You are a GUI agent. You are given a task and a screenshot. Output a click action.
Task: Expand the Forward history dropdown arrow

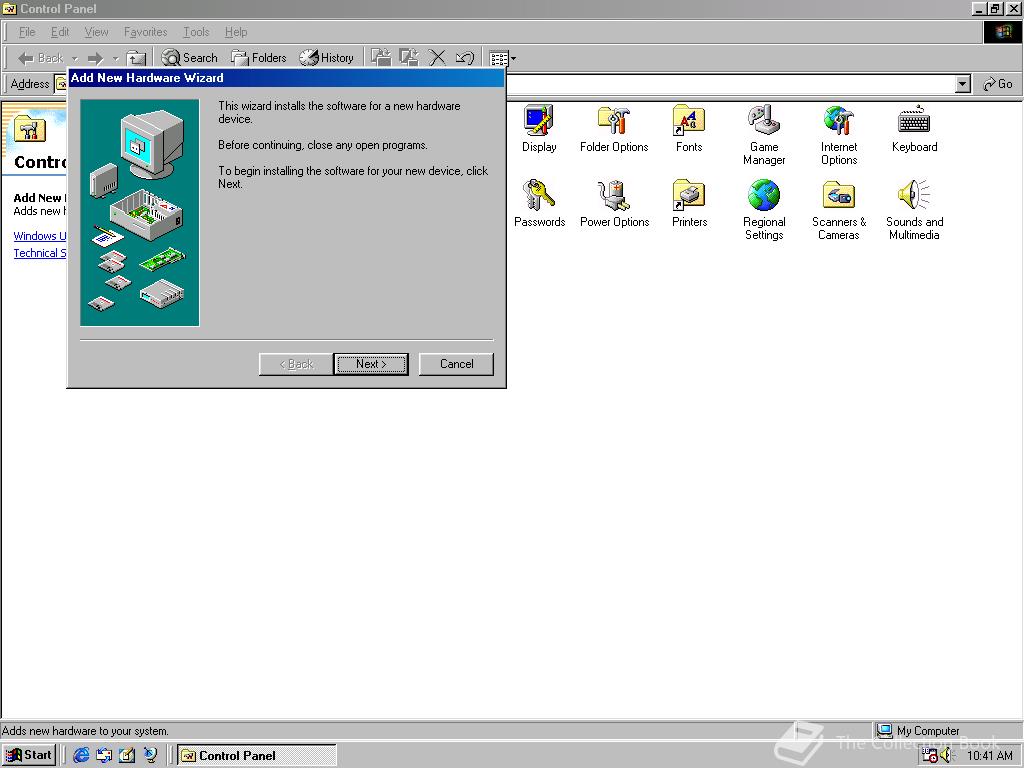click(x=116, y=59)
